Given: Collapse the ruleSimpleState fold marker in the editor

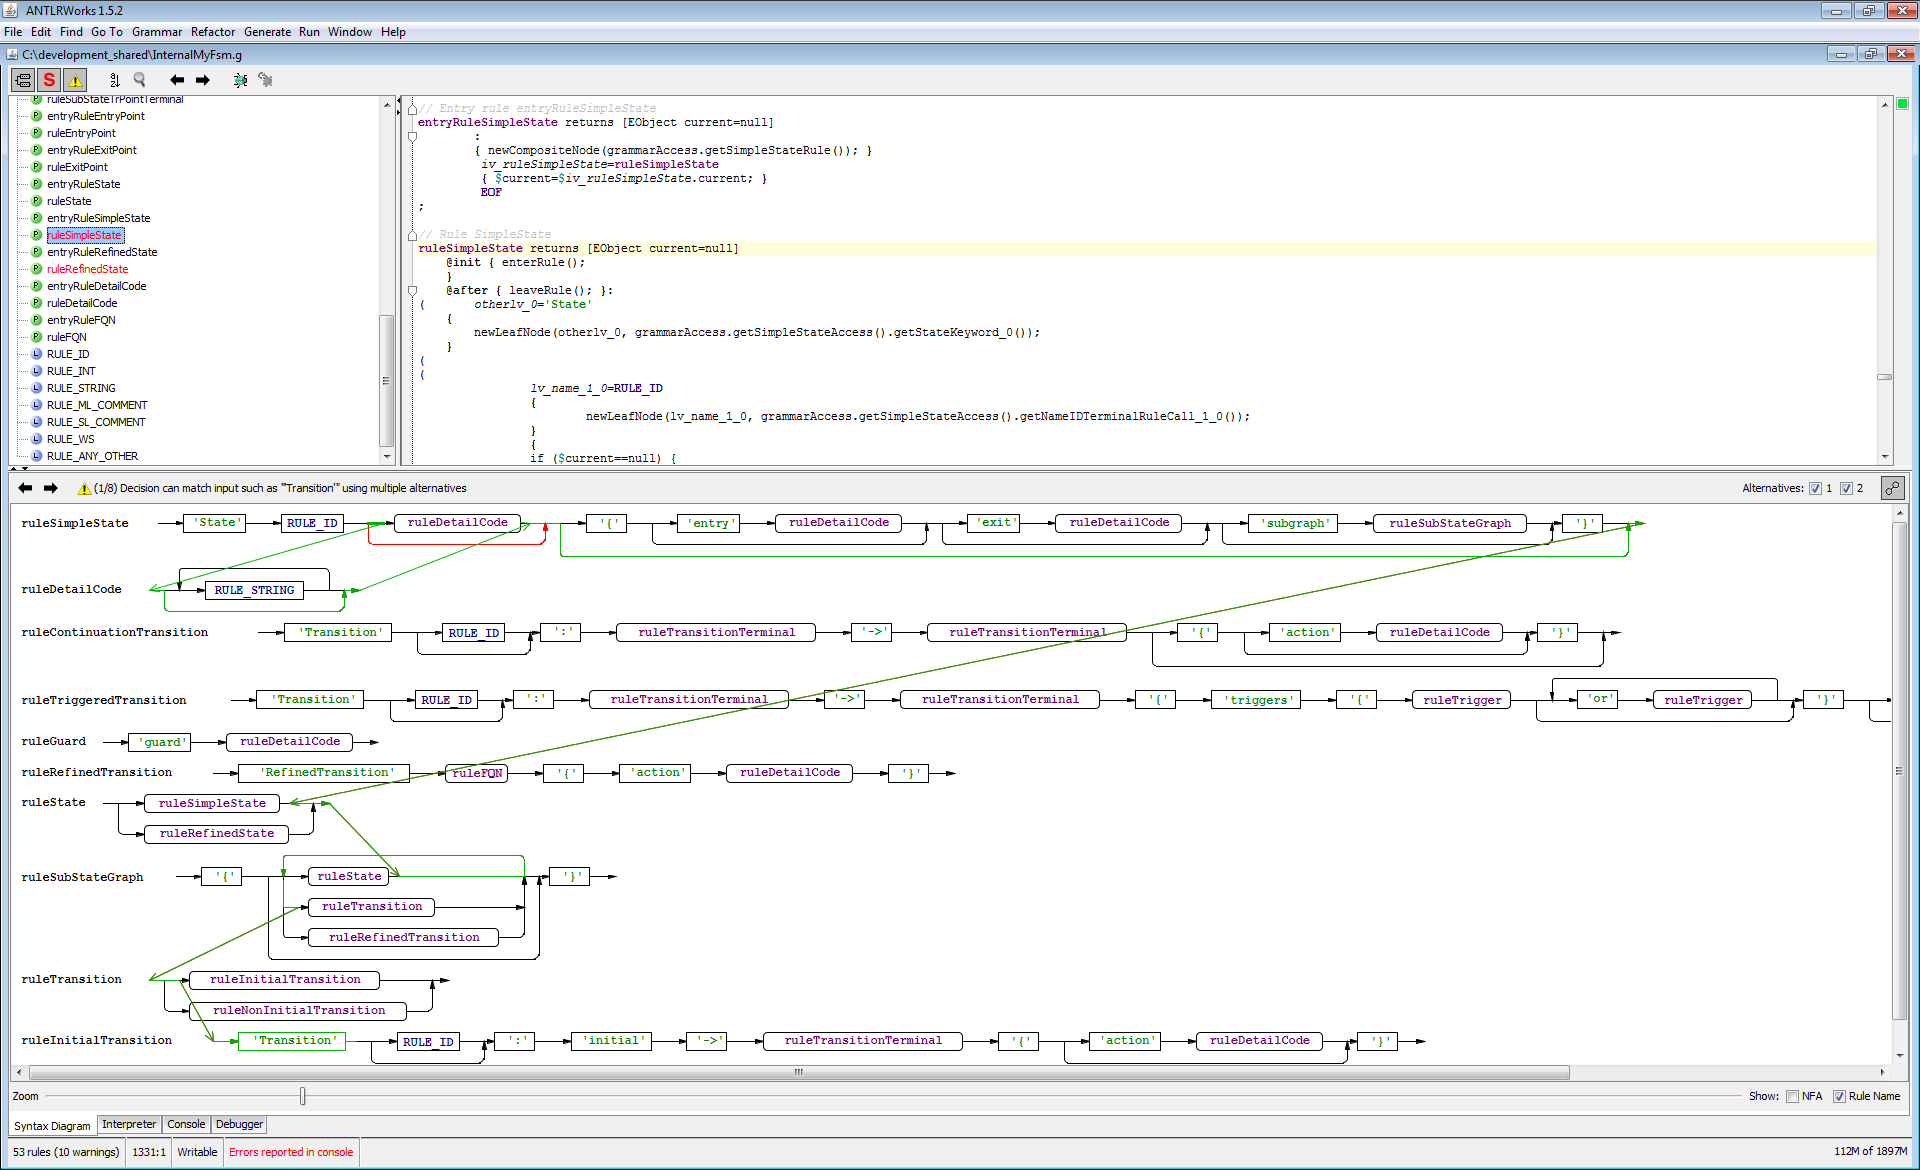Looking at the screenshot, I should coord(412,236).
